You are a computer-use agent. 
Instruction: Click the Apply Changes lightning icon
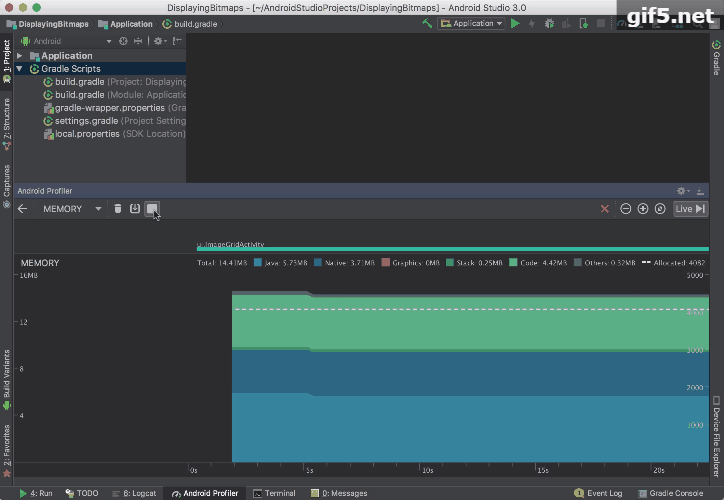[532, 23]
